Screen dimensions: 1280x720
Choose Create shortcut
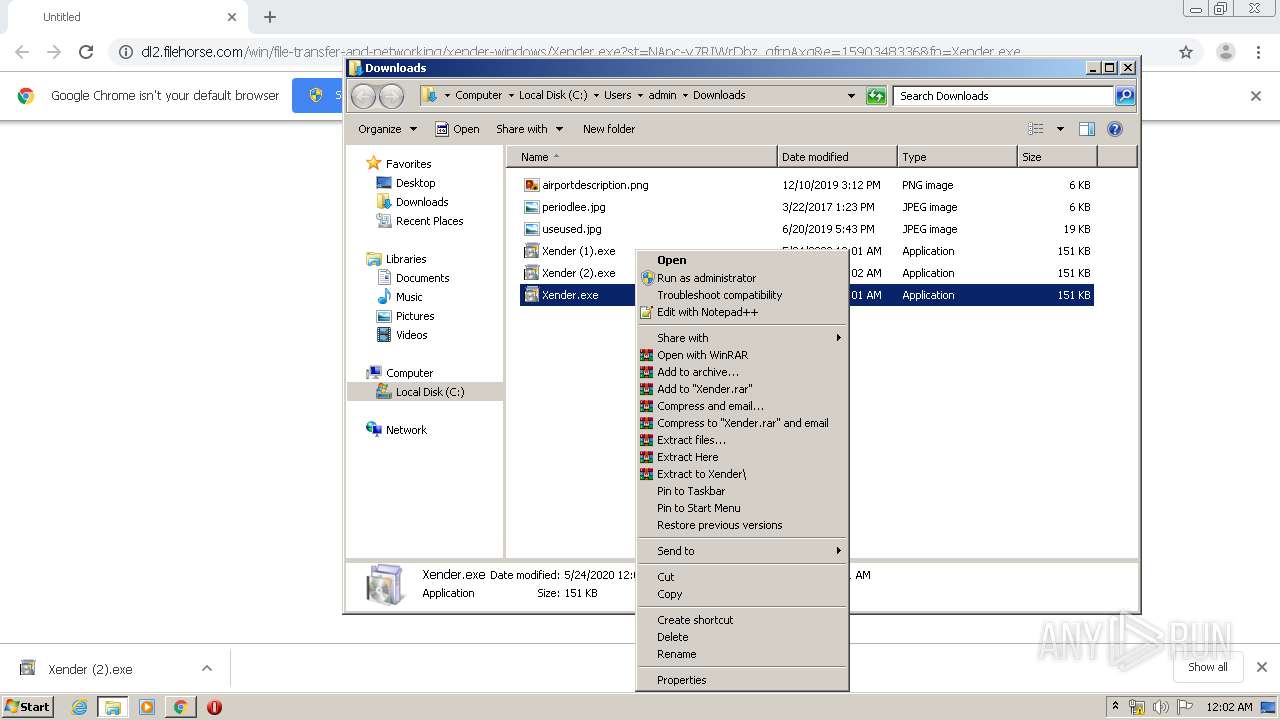pos(742,620)
